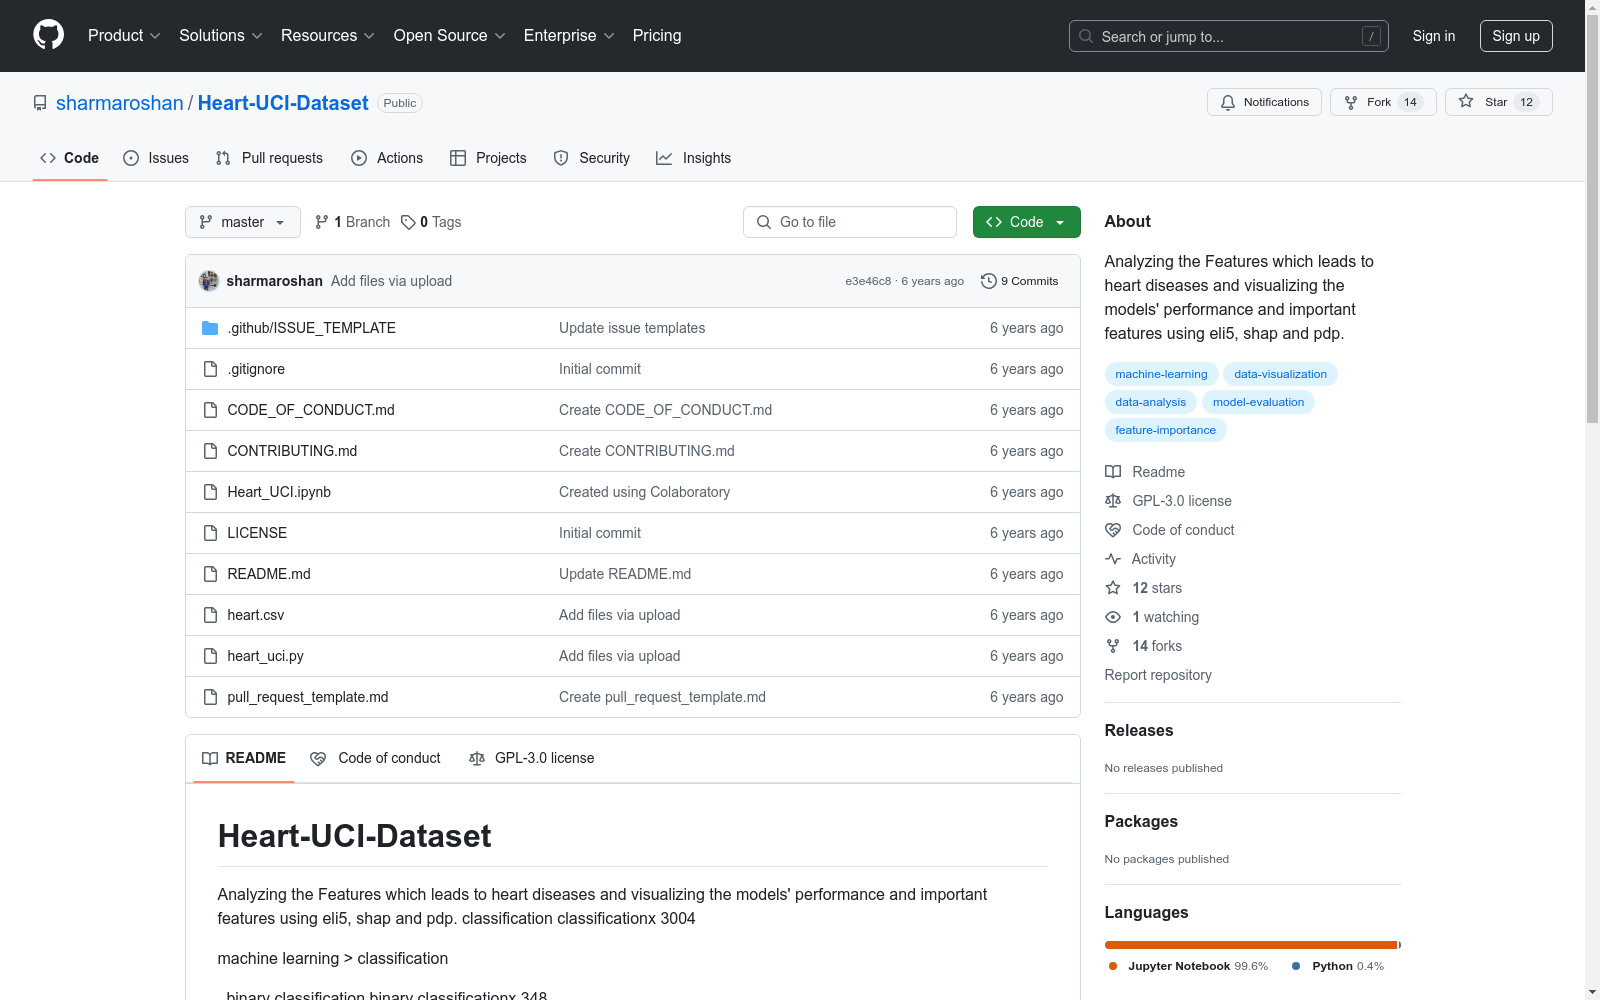Click the search magnifier icon in header

pyautogui.click(x=1086, y=36)
